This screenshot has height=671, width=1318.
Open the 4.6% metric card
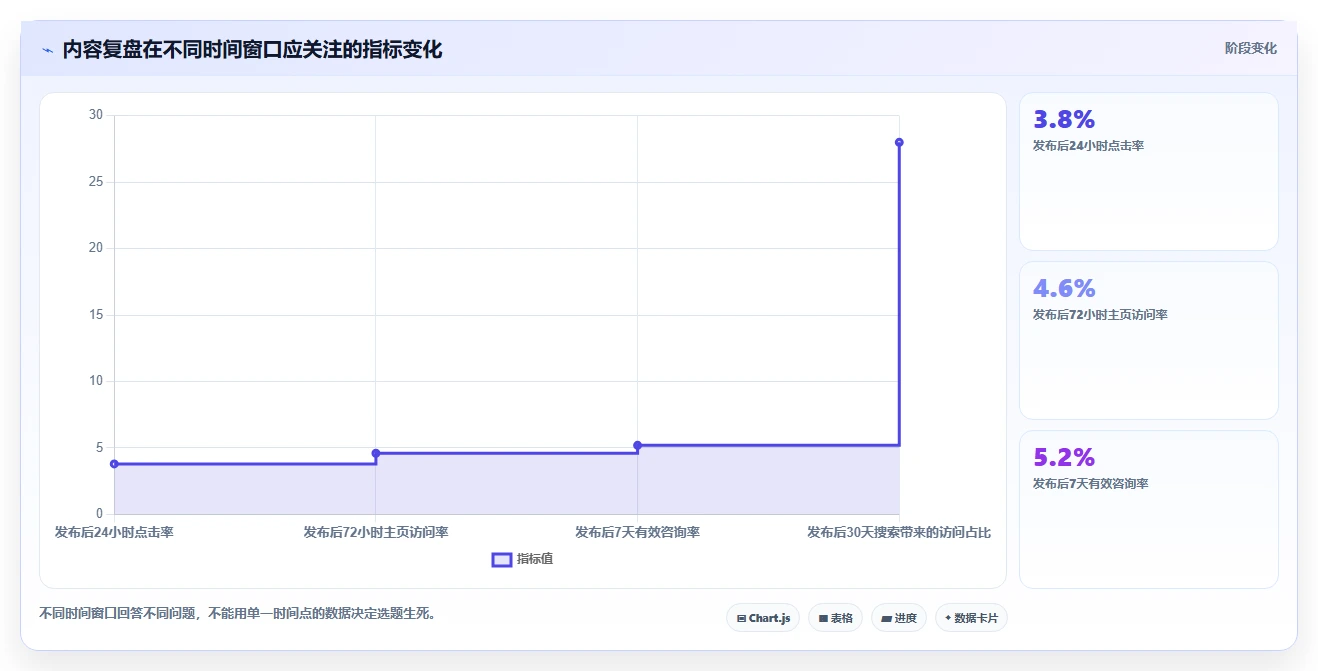click(1149, 340)
